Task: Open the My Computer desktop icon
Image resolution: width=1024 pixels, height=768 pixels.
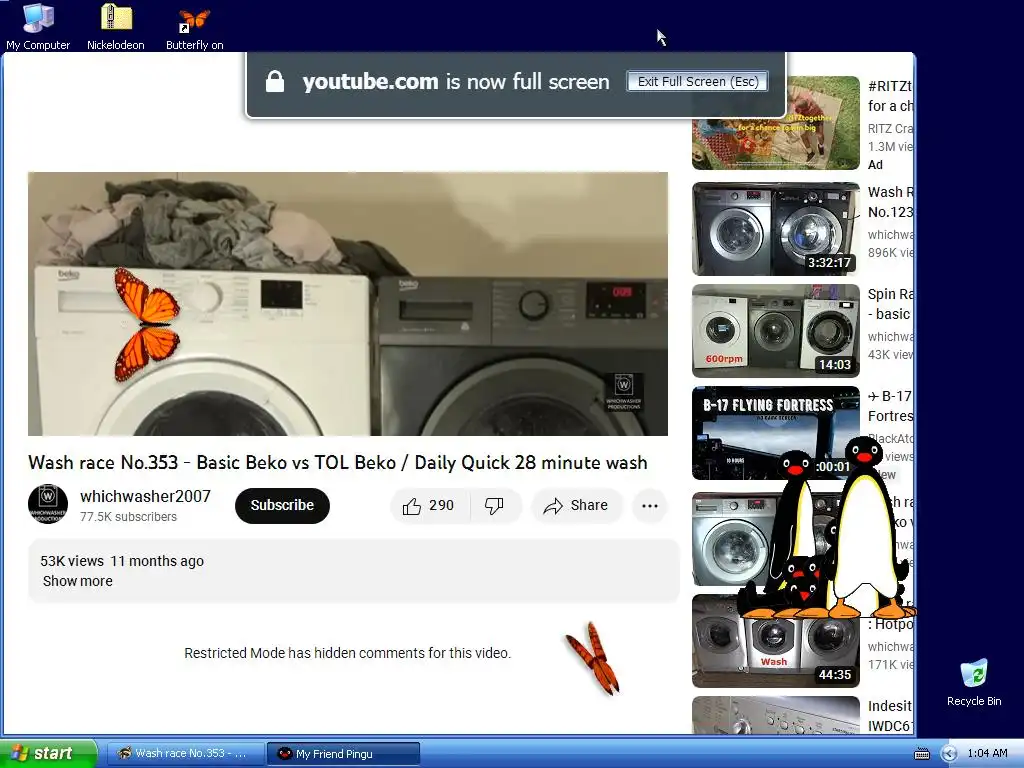Action: pos(38,26)
